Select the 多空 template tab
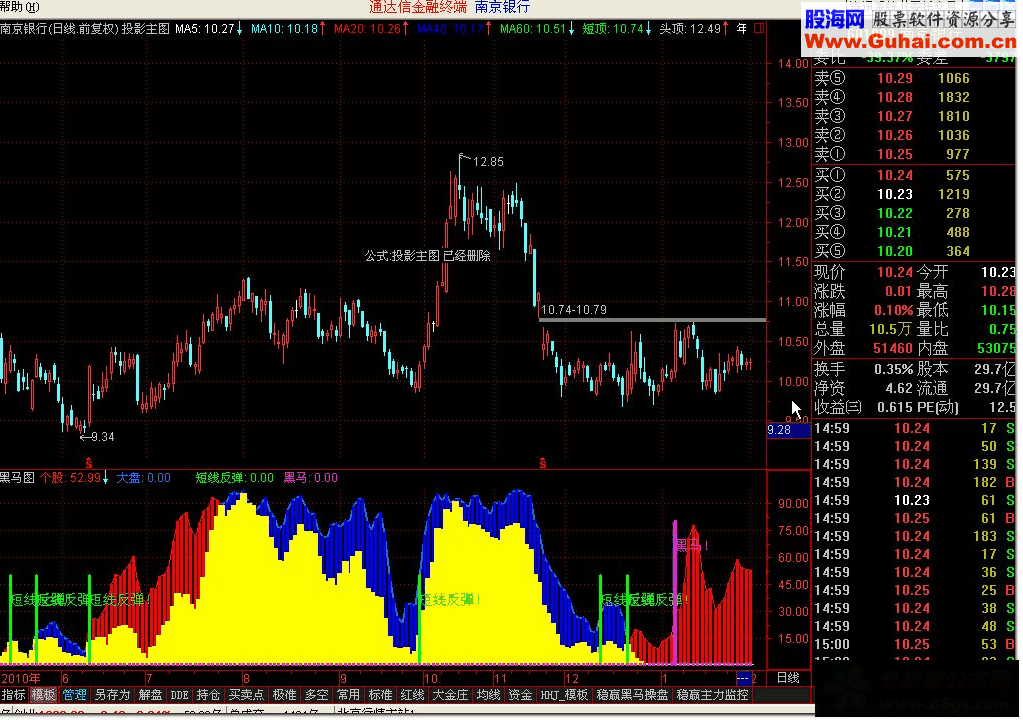Viewport: 1023px width, 720px height. click(316, 695)
